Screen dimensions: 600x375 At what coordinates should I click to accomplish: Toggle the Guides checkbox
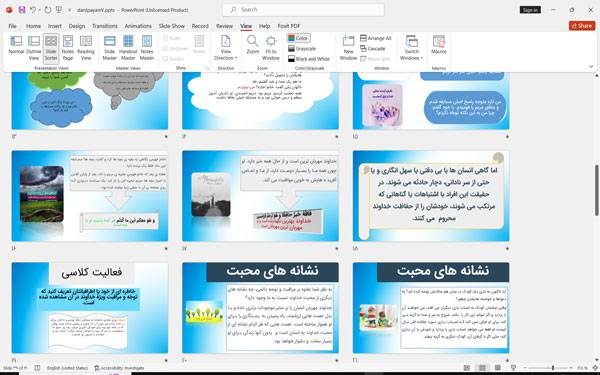(173, 59)
